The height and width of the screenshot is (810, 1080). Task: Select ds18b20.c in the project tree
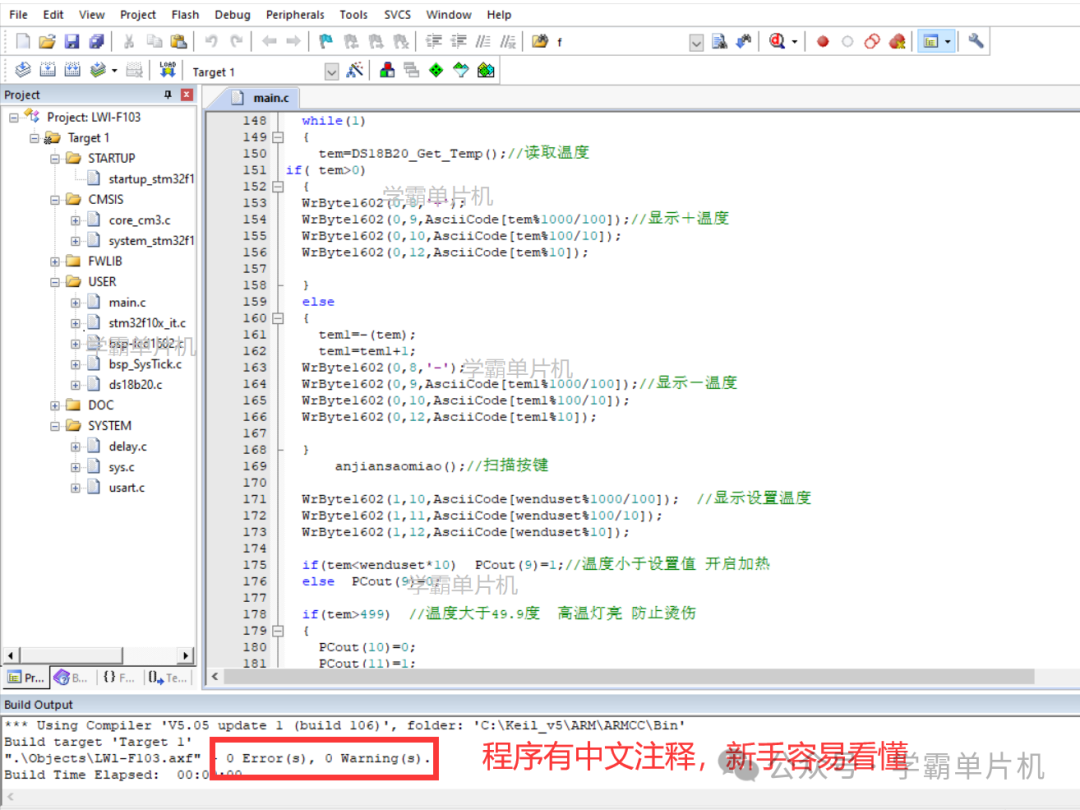point(135,384)
